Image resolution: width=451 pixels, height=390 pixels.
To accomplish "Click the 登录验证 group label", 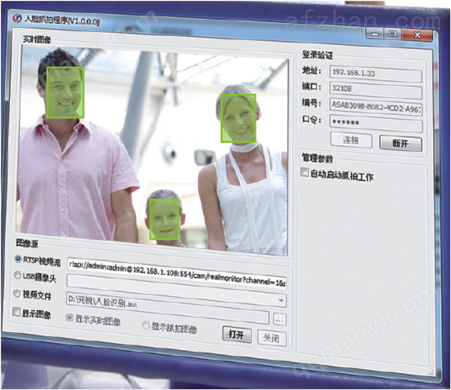I will (317, 55).
